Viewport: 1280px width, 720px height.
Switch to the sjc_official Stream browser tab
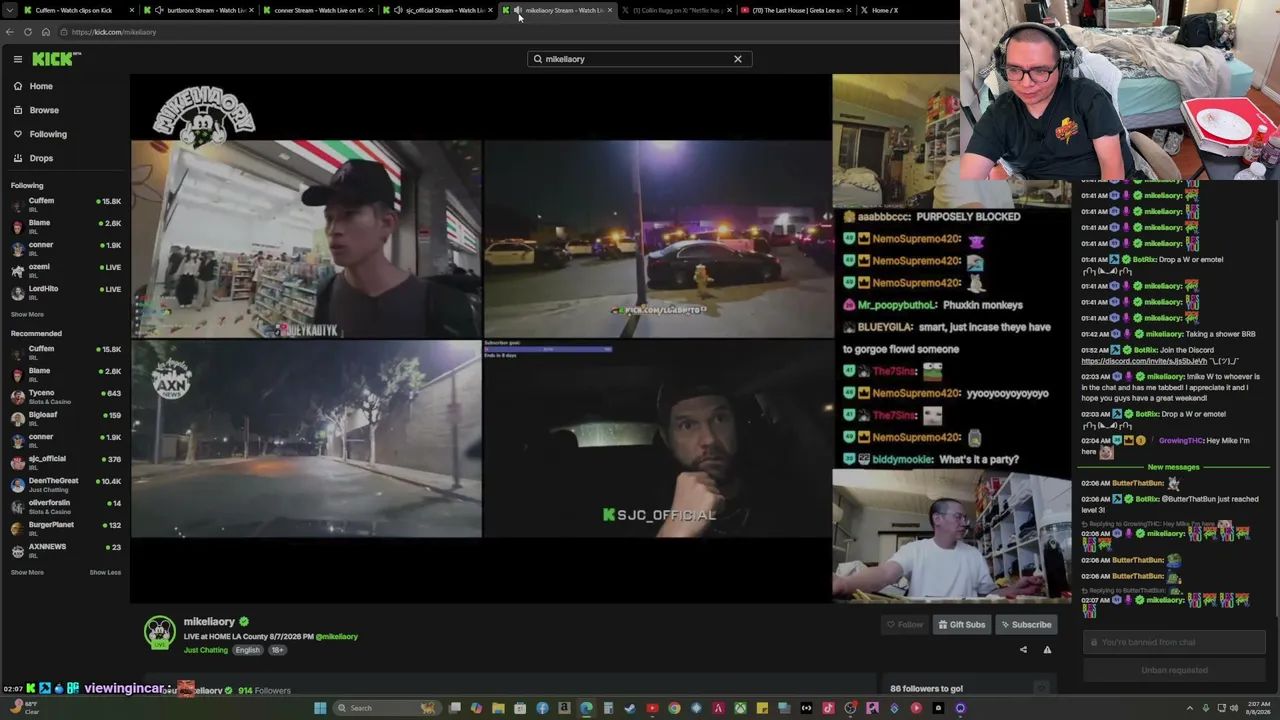(x=438, y=10)
